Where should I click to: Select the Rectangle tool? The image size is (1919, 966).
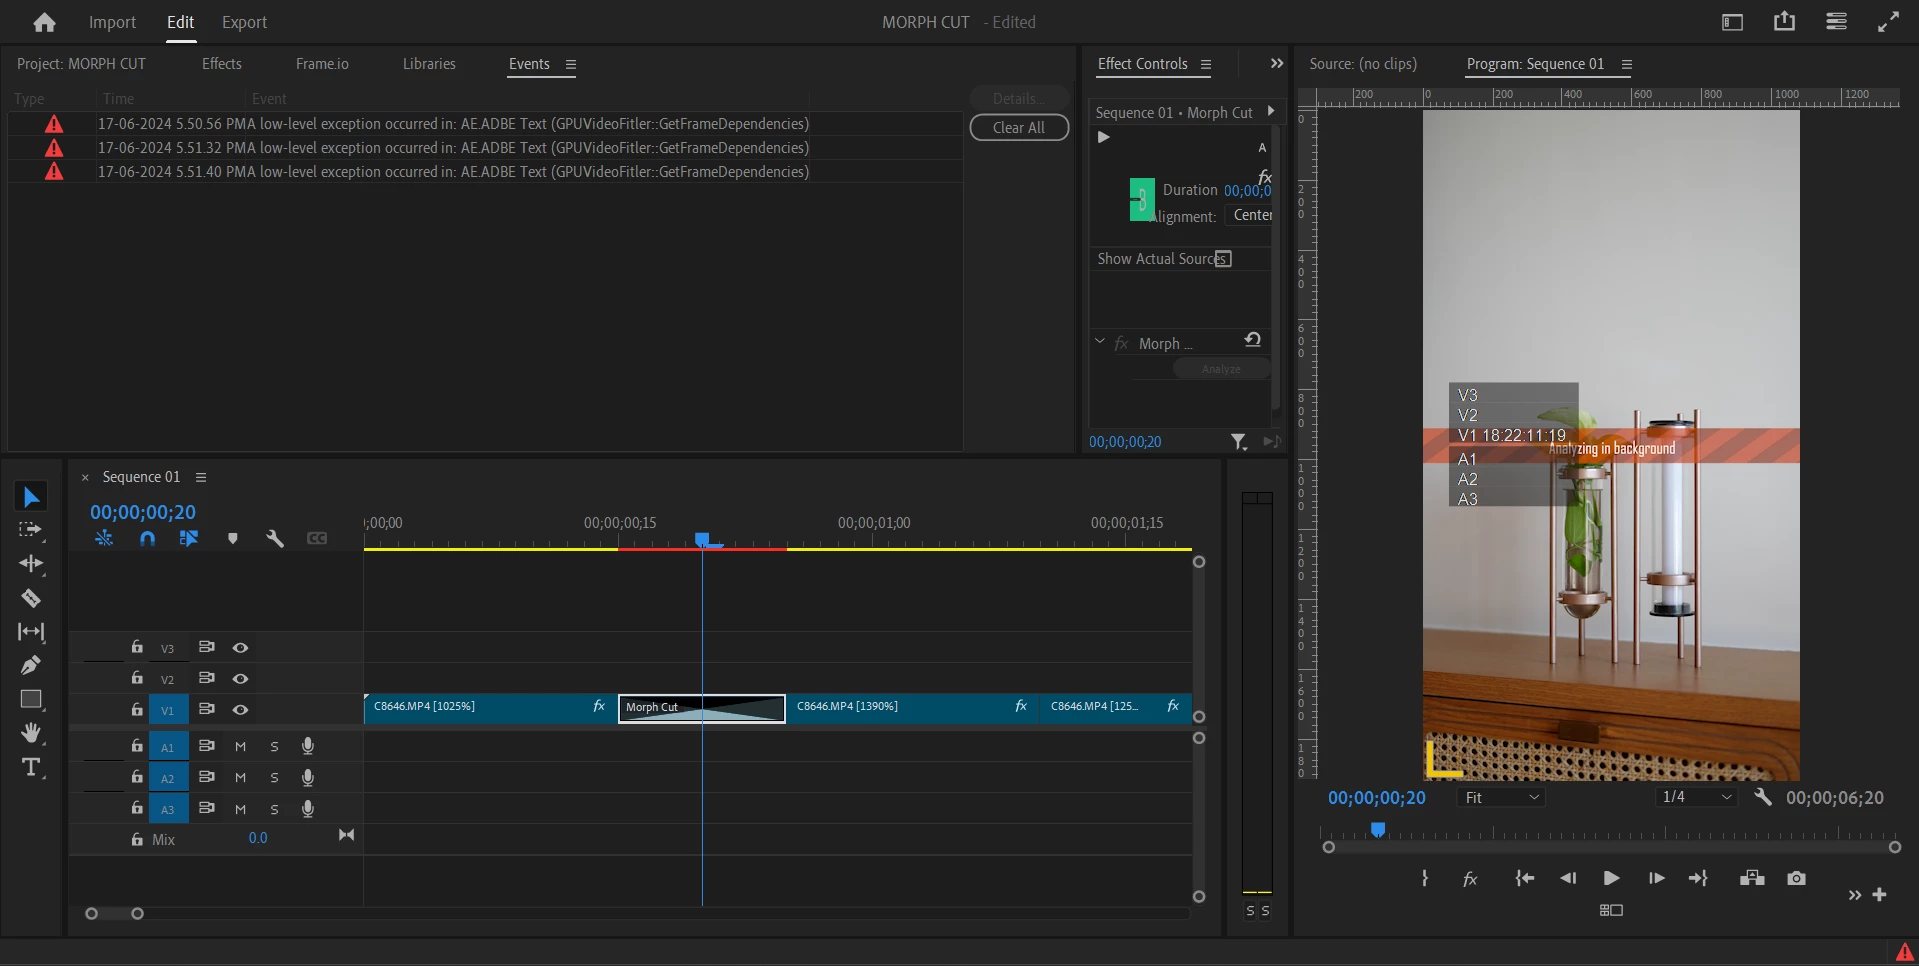pyautogui.click(x=31, y=699)
